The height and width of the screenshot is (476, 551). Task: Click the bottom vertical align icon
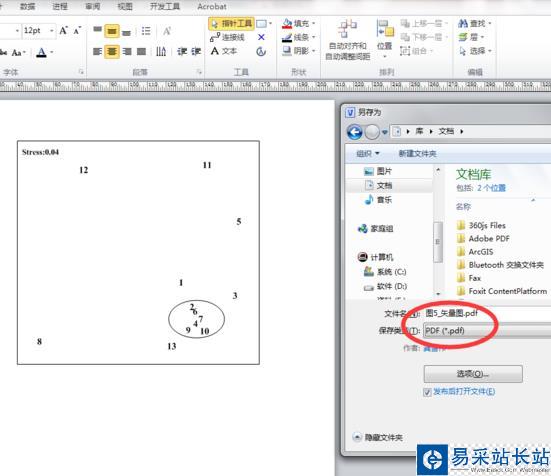point(127,33)
